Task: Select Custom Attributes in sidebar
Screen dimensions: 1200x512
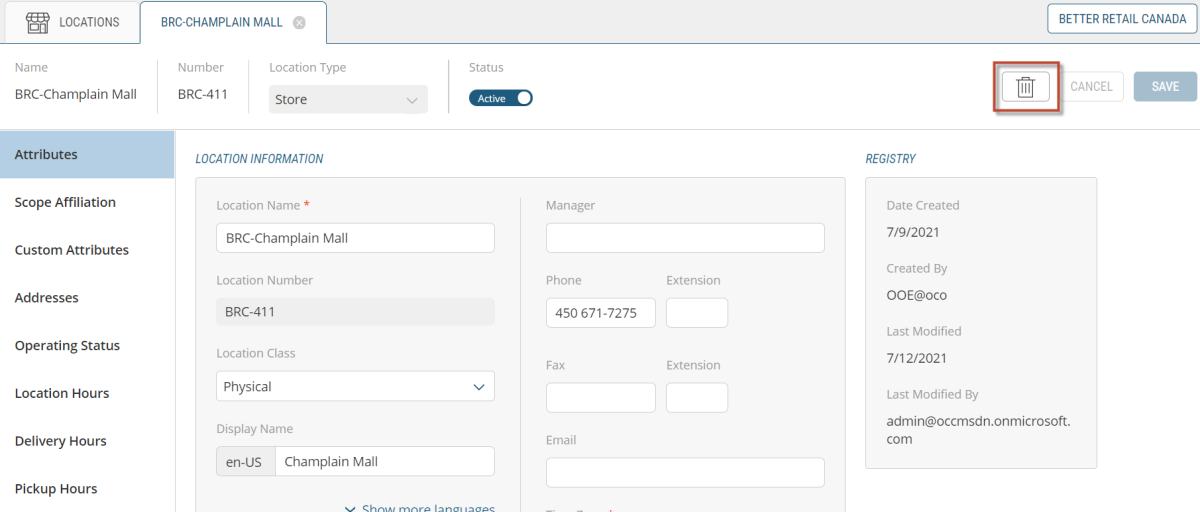Action: click(x=71, y=250)
